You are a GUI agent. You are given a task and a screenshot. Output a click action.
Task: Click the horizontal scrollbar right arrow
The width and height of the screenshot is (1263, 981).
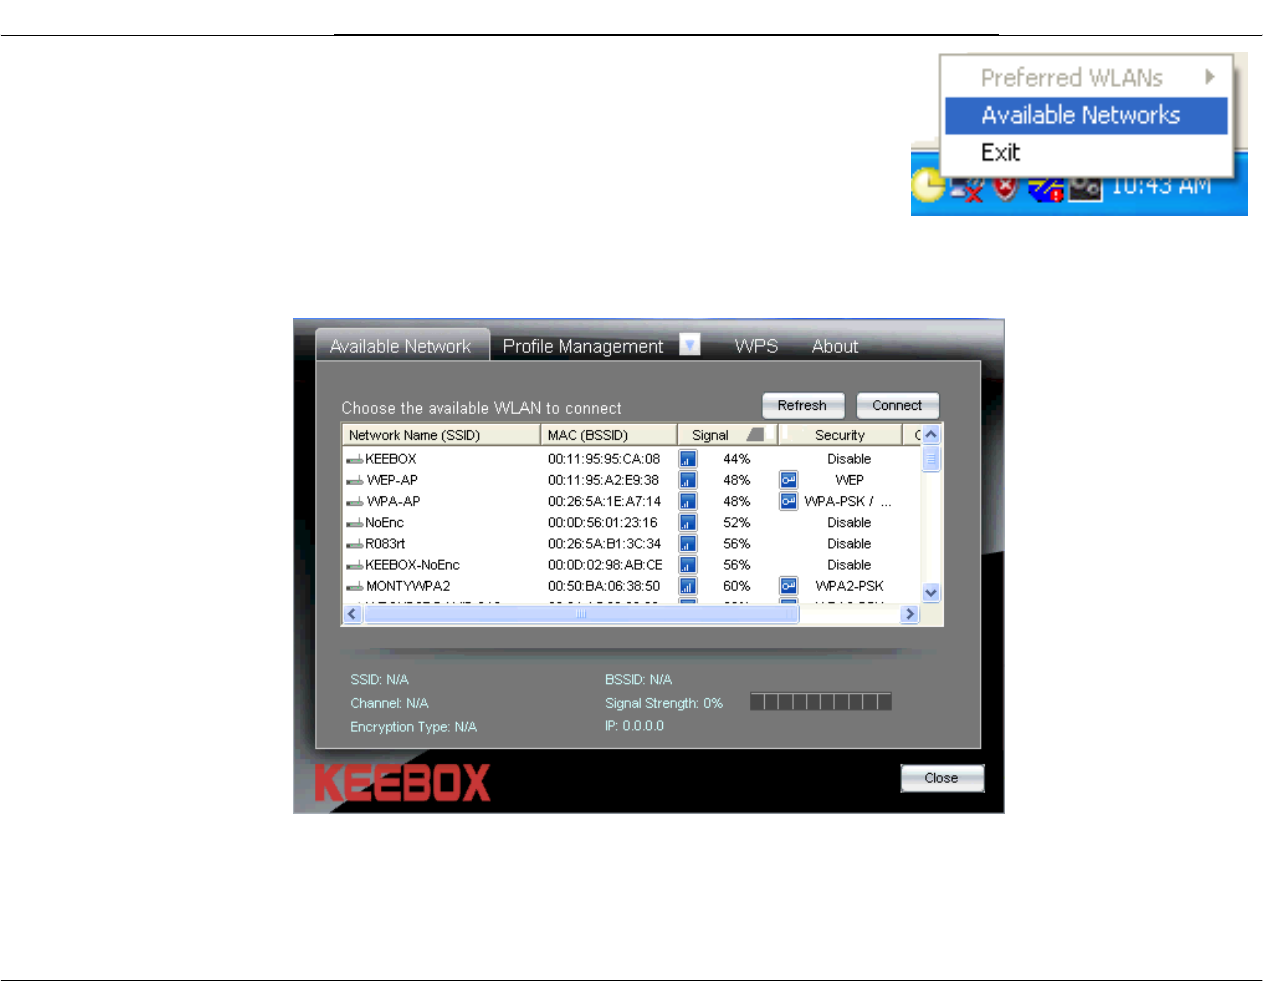[x=910, y=614]
